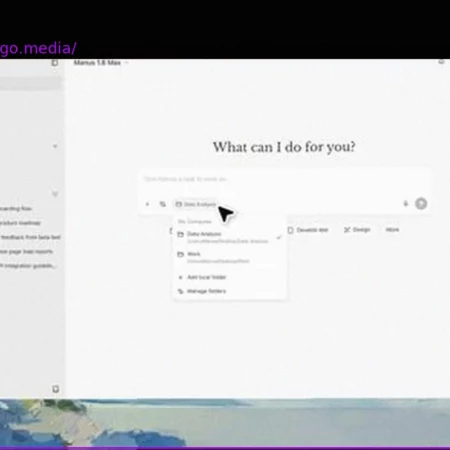
Task: Open sidebar task ending with integration guidelines
Action: click(28, 266)
